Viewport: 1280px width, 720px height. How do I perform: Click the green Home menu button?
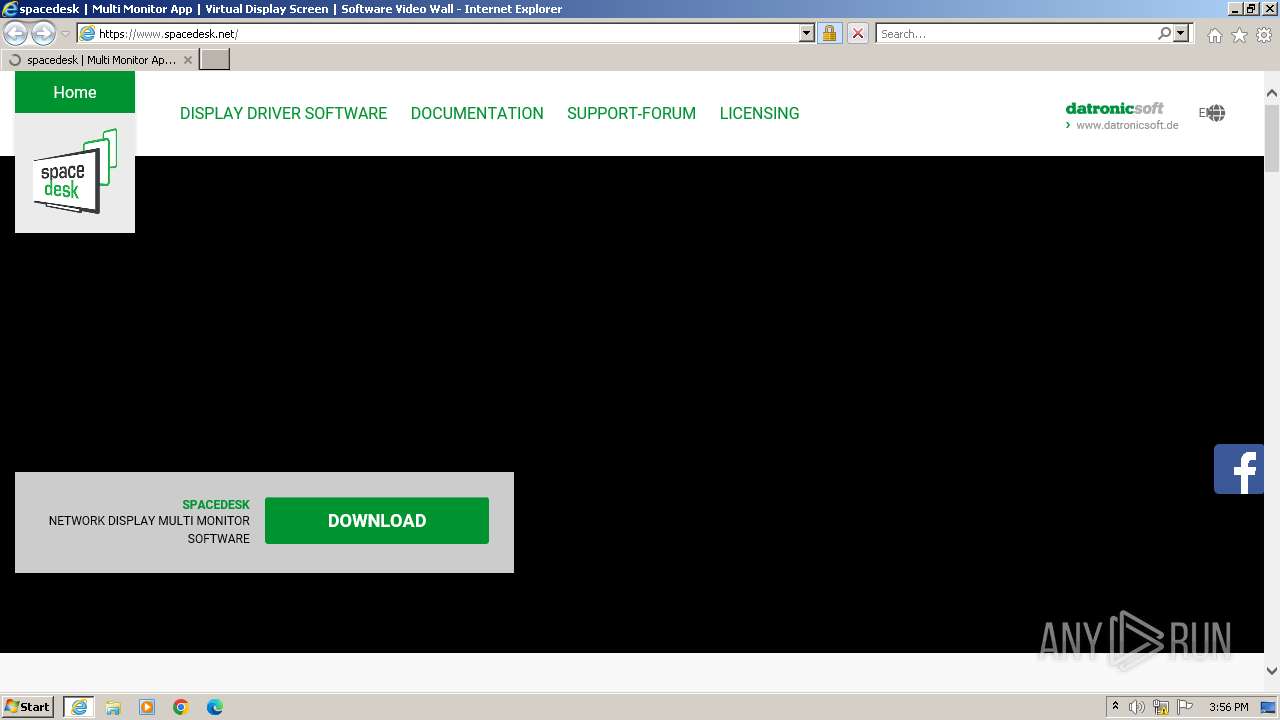(75, 92)
